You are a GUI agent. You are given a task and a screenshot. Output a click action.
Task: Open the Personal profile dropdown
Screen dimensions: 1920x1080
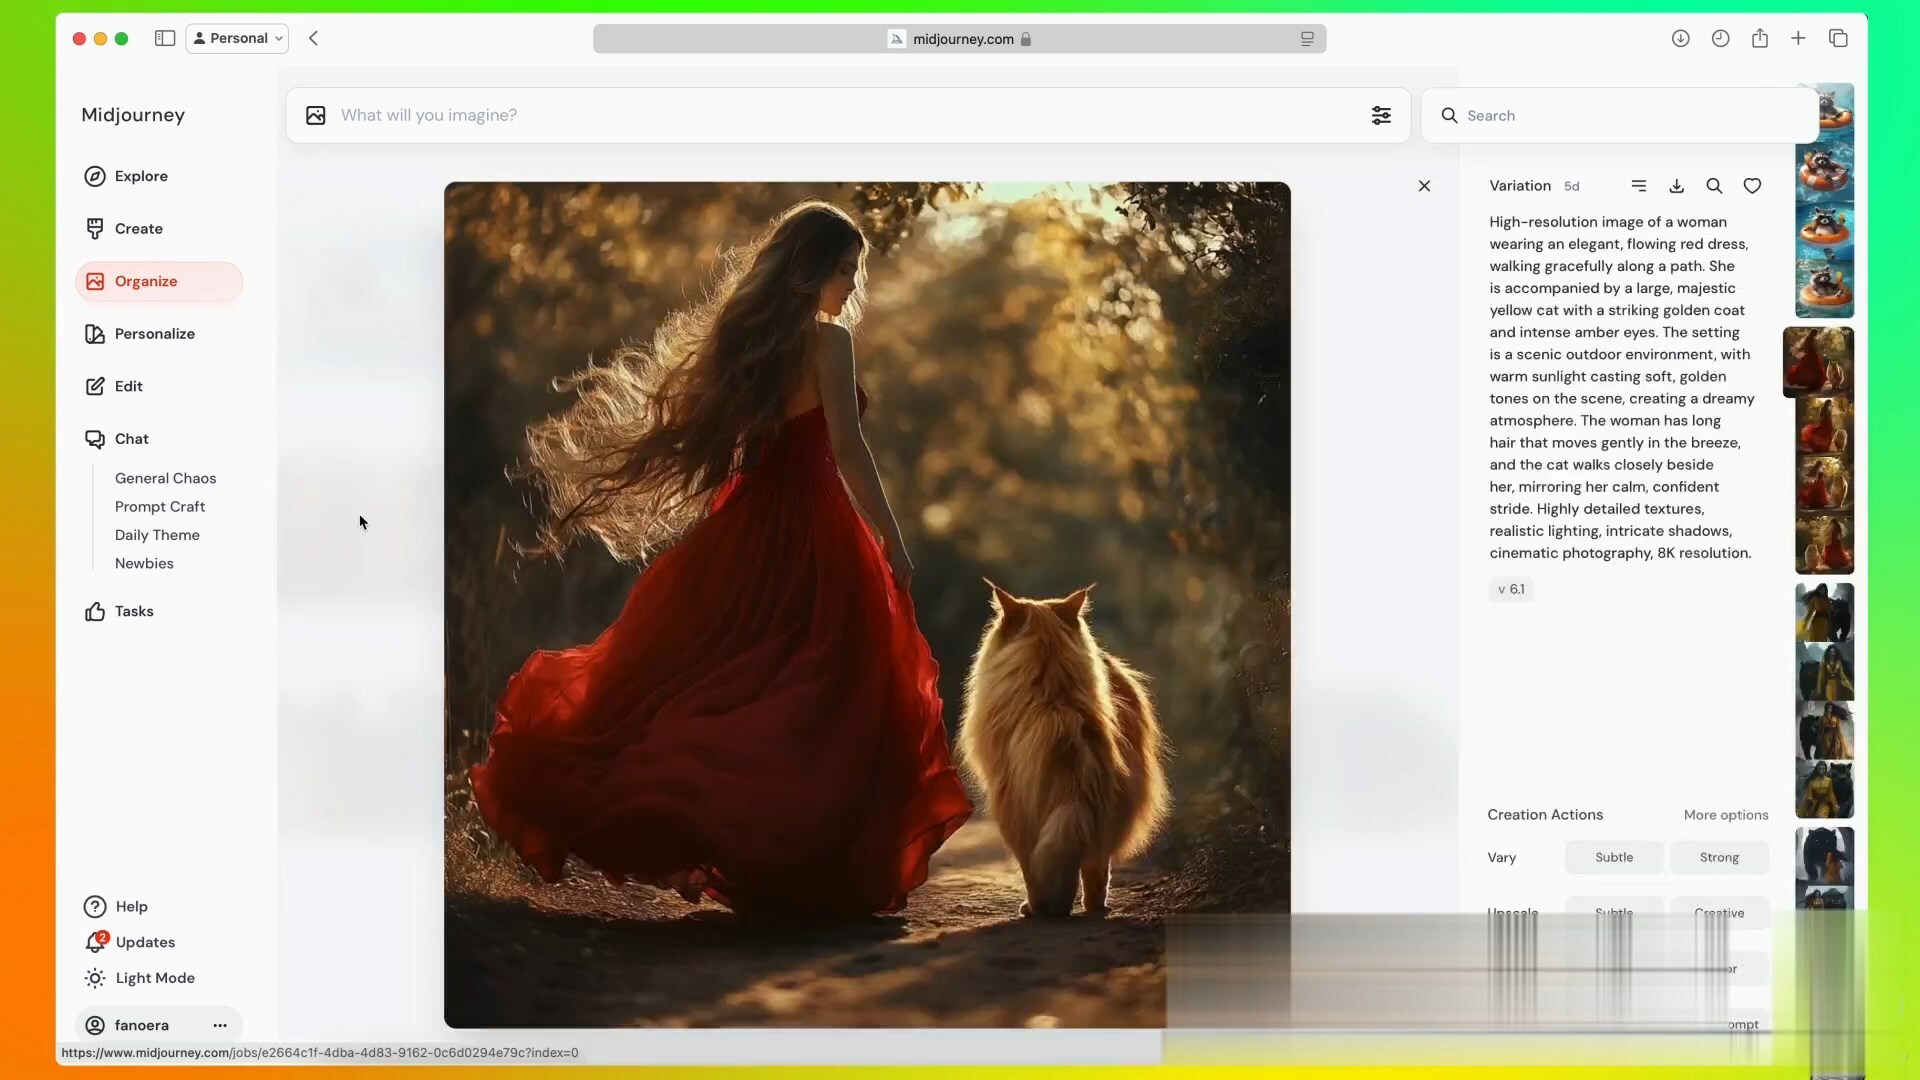[x=238, y=38]
